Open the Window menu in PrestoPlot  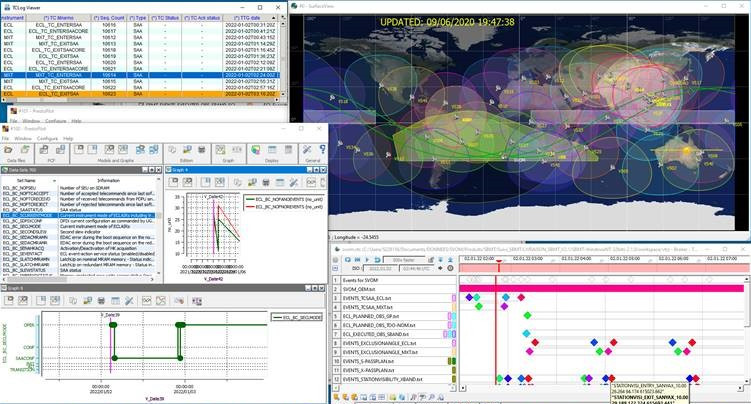(22, 136)
